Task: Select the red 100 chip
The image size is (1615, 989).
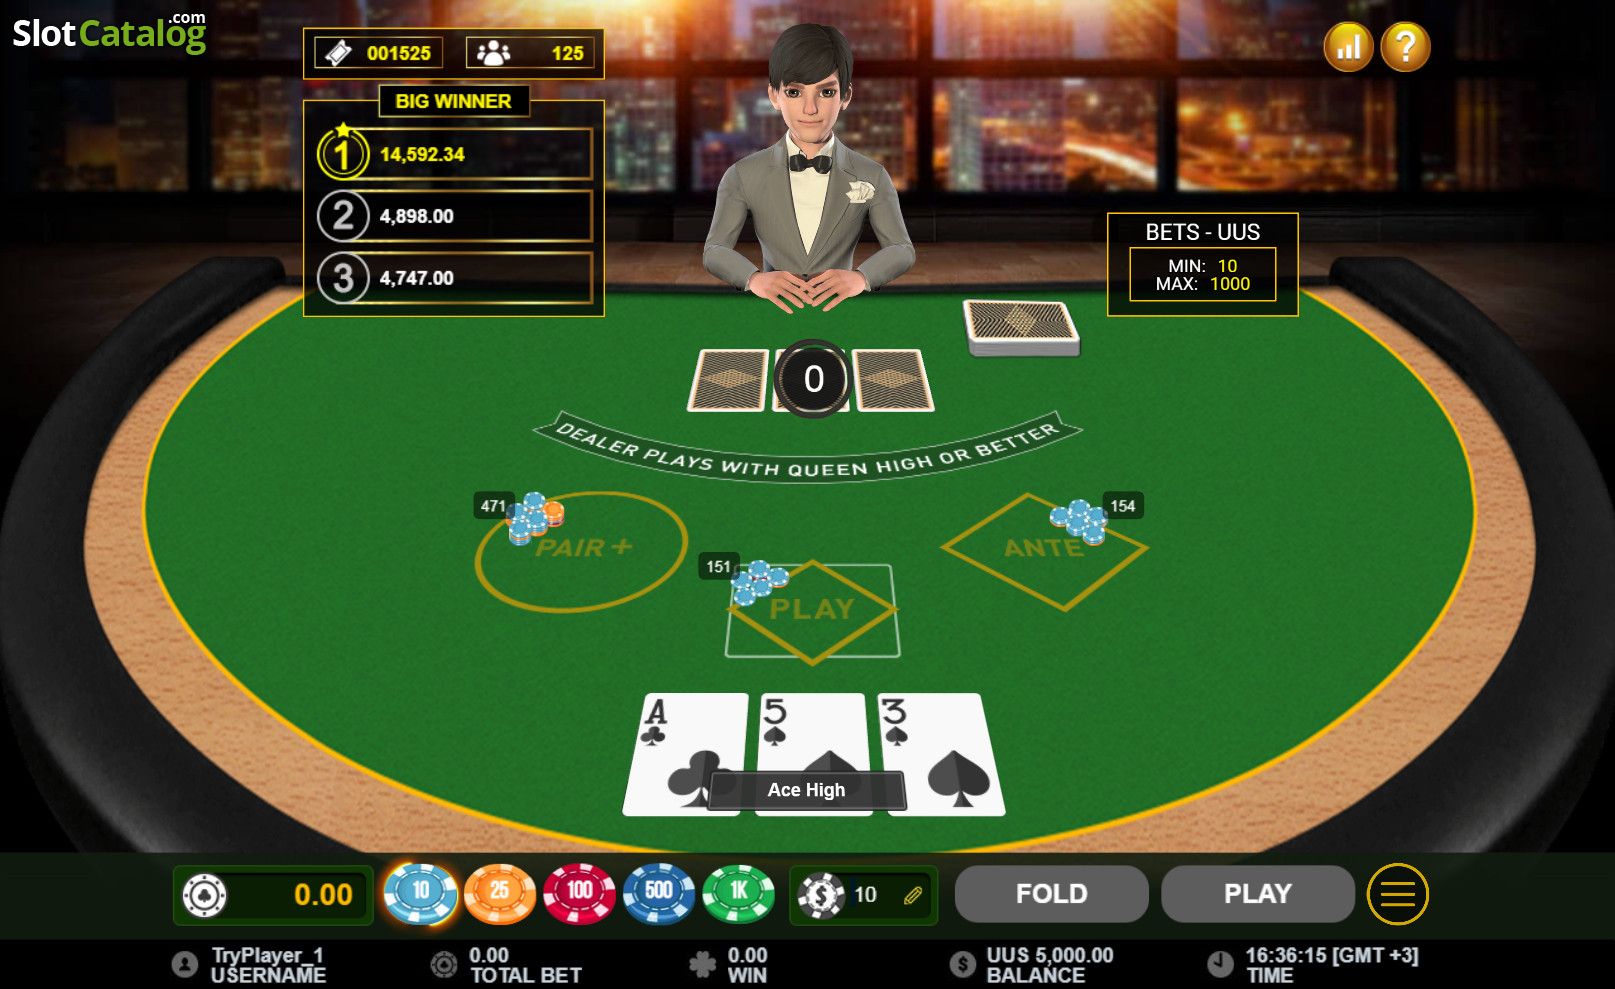Action: 579,892
